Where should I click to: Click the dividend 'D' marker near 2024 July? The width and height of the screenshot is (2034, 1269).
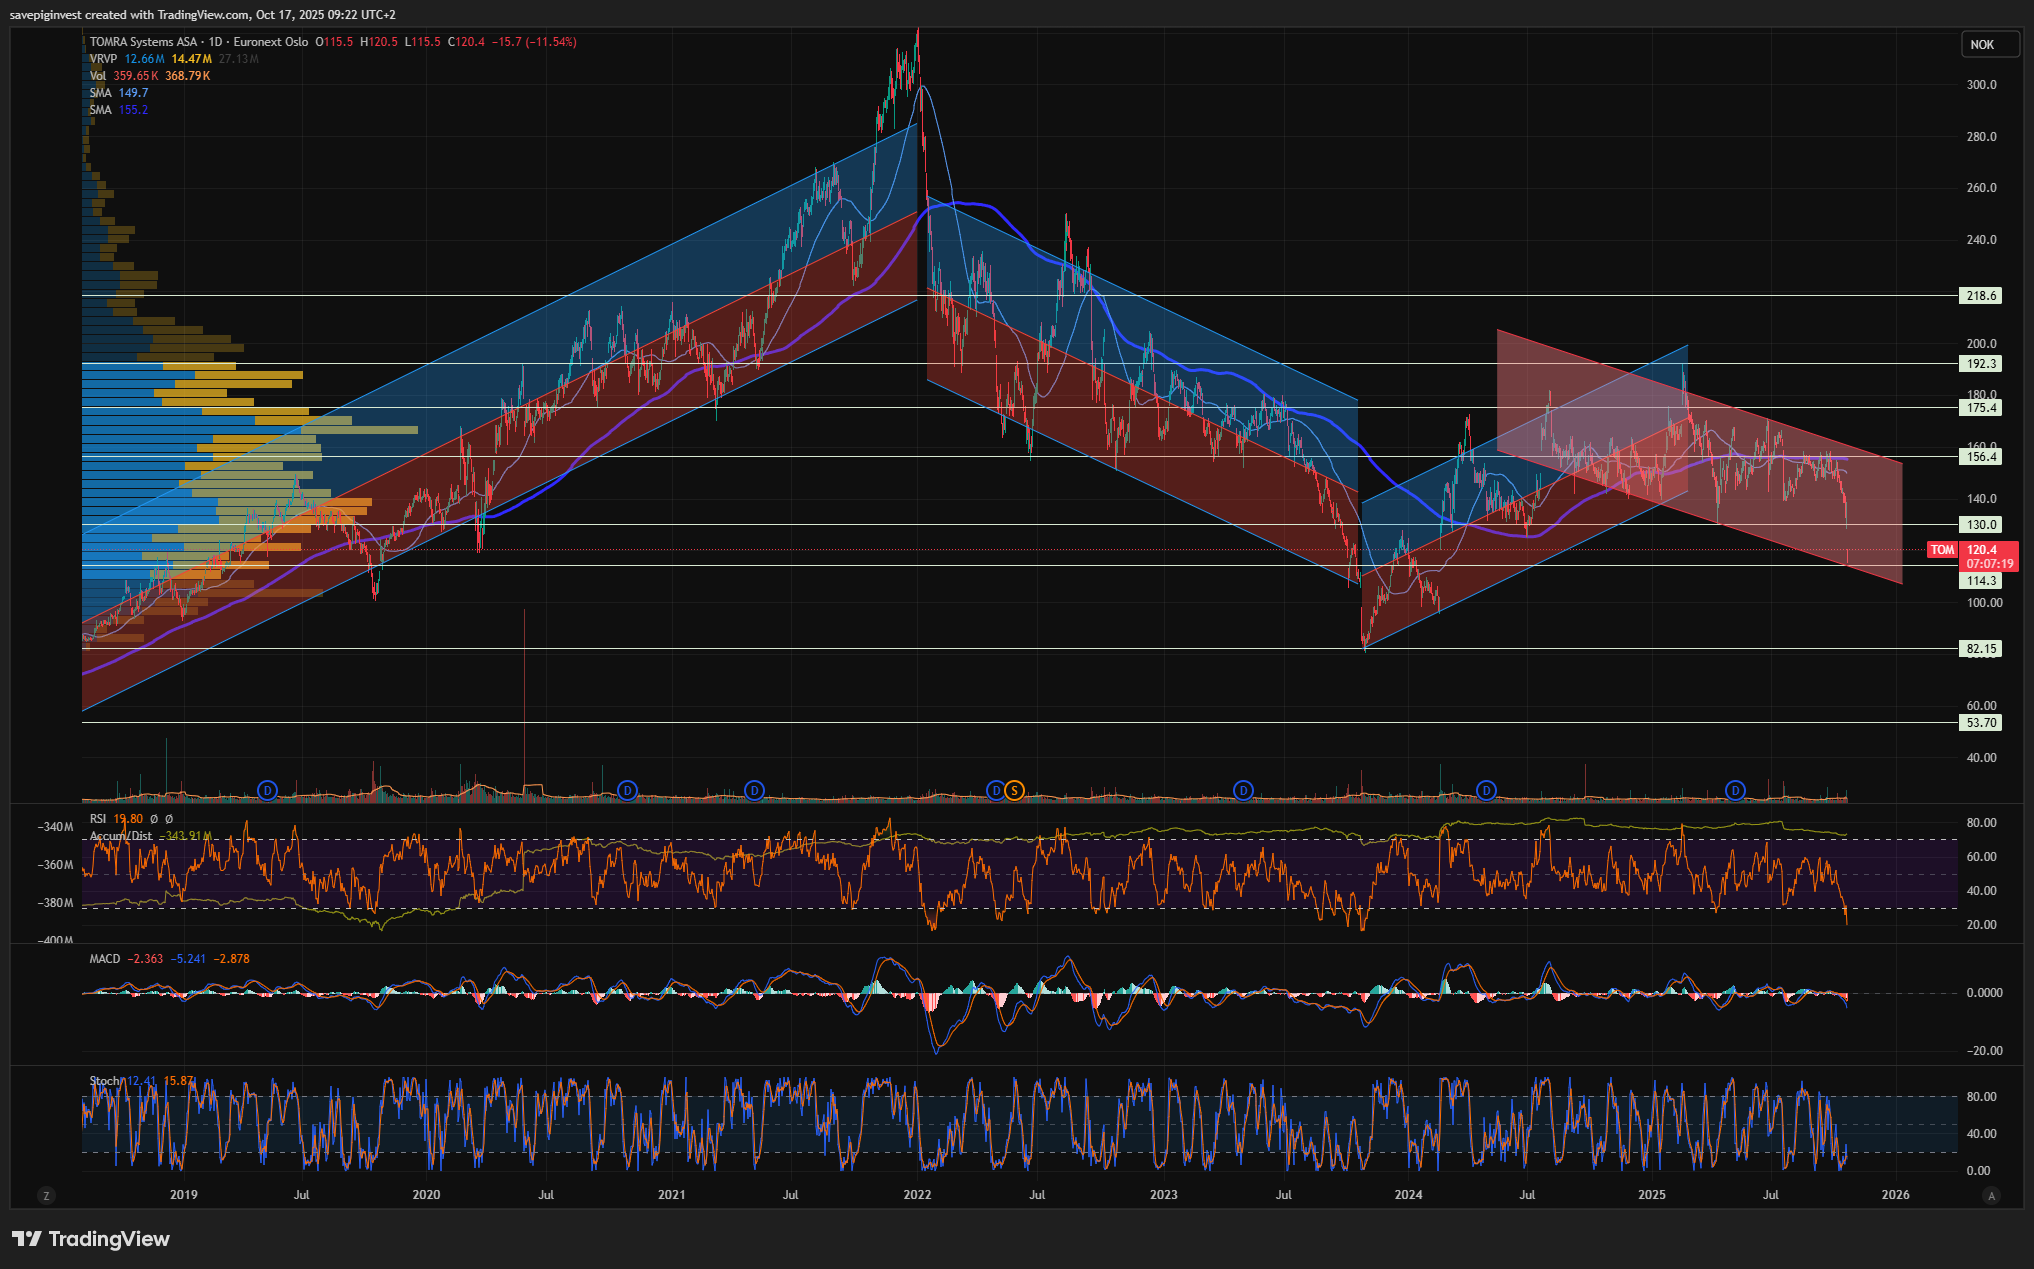(x=1487, y=791)
